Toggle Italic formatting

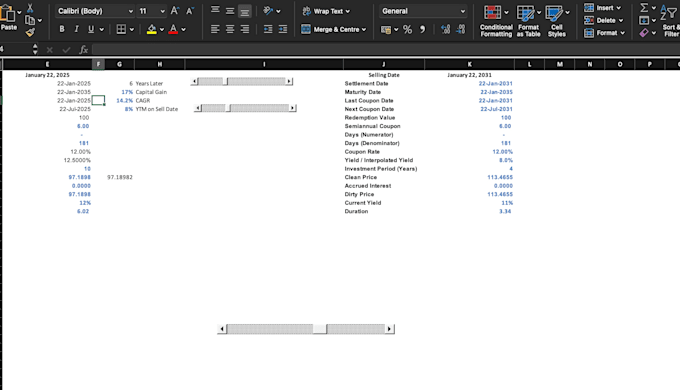[x=76, y=29]
